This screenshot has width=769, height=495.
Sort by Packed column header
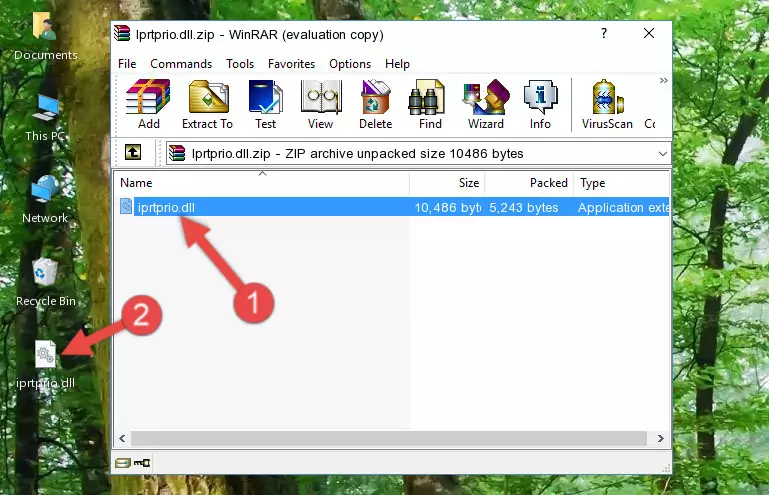click(529, 183)
